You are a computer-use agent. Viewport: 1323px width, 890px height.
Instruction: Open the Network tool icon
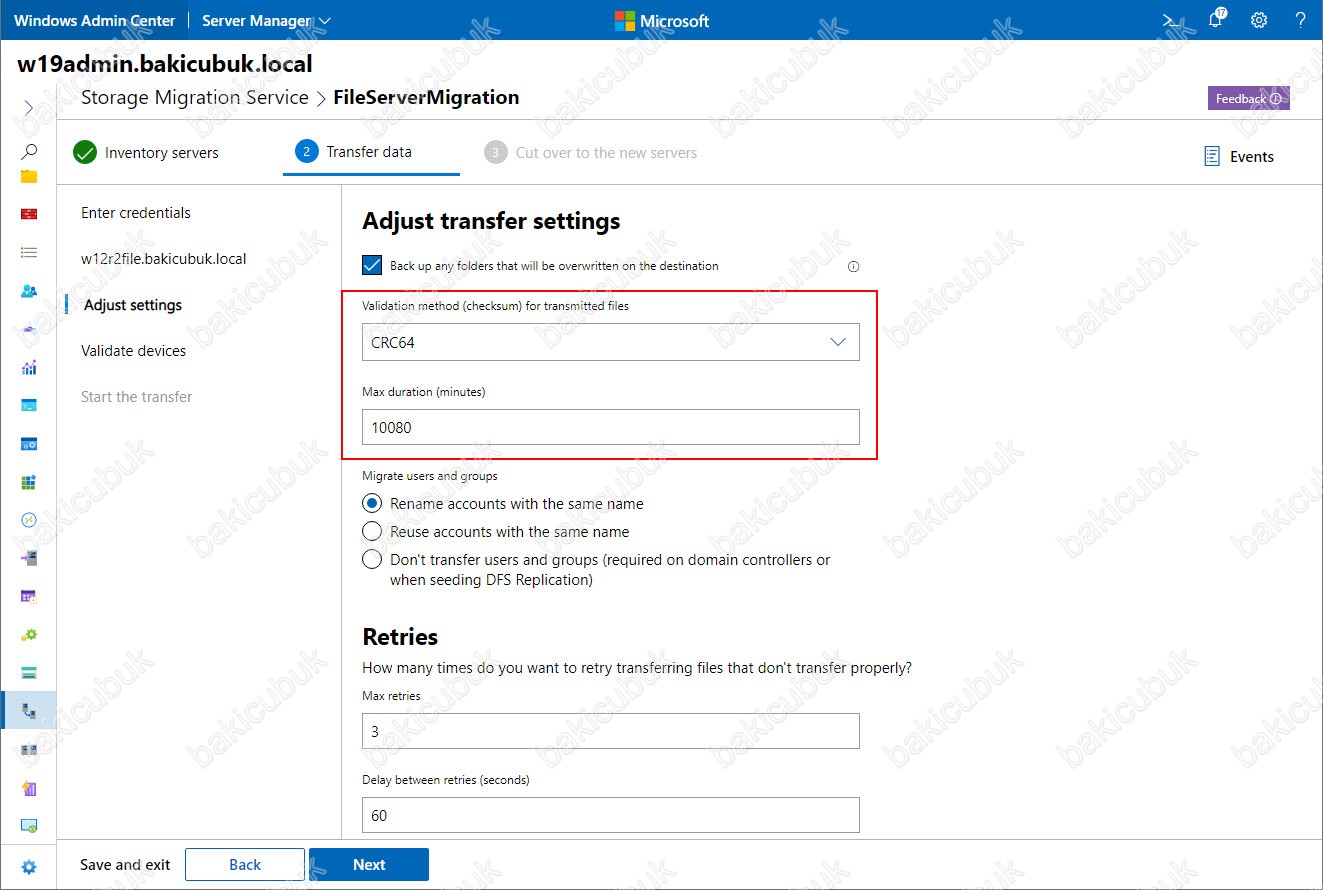pos(29,329)
